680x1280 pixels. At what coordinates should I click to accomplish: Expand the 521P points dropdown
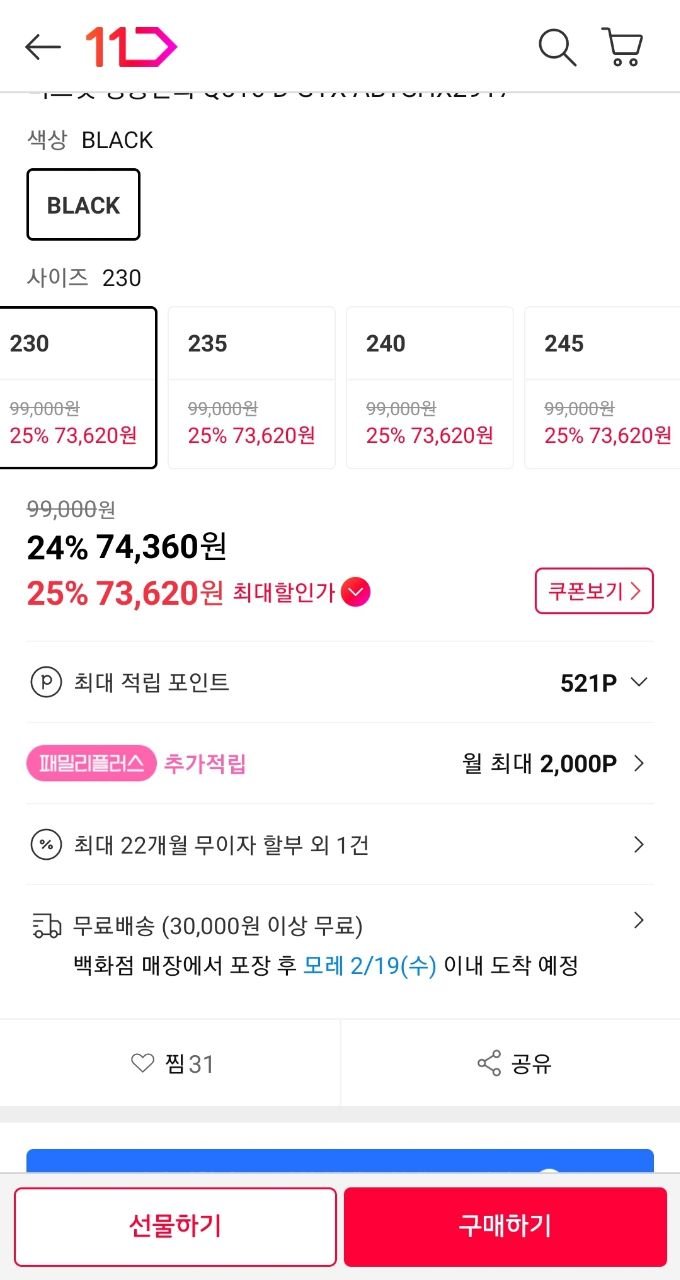pos(639,682)
